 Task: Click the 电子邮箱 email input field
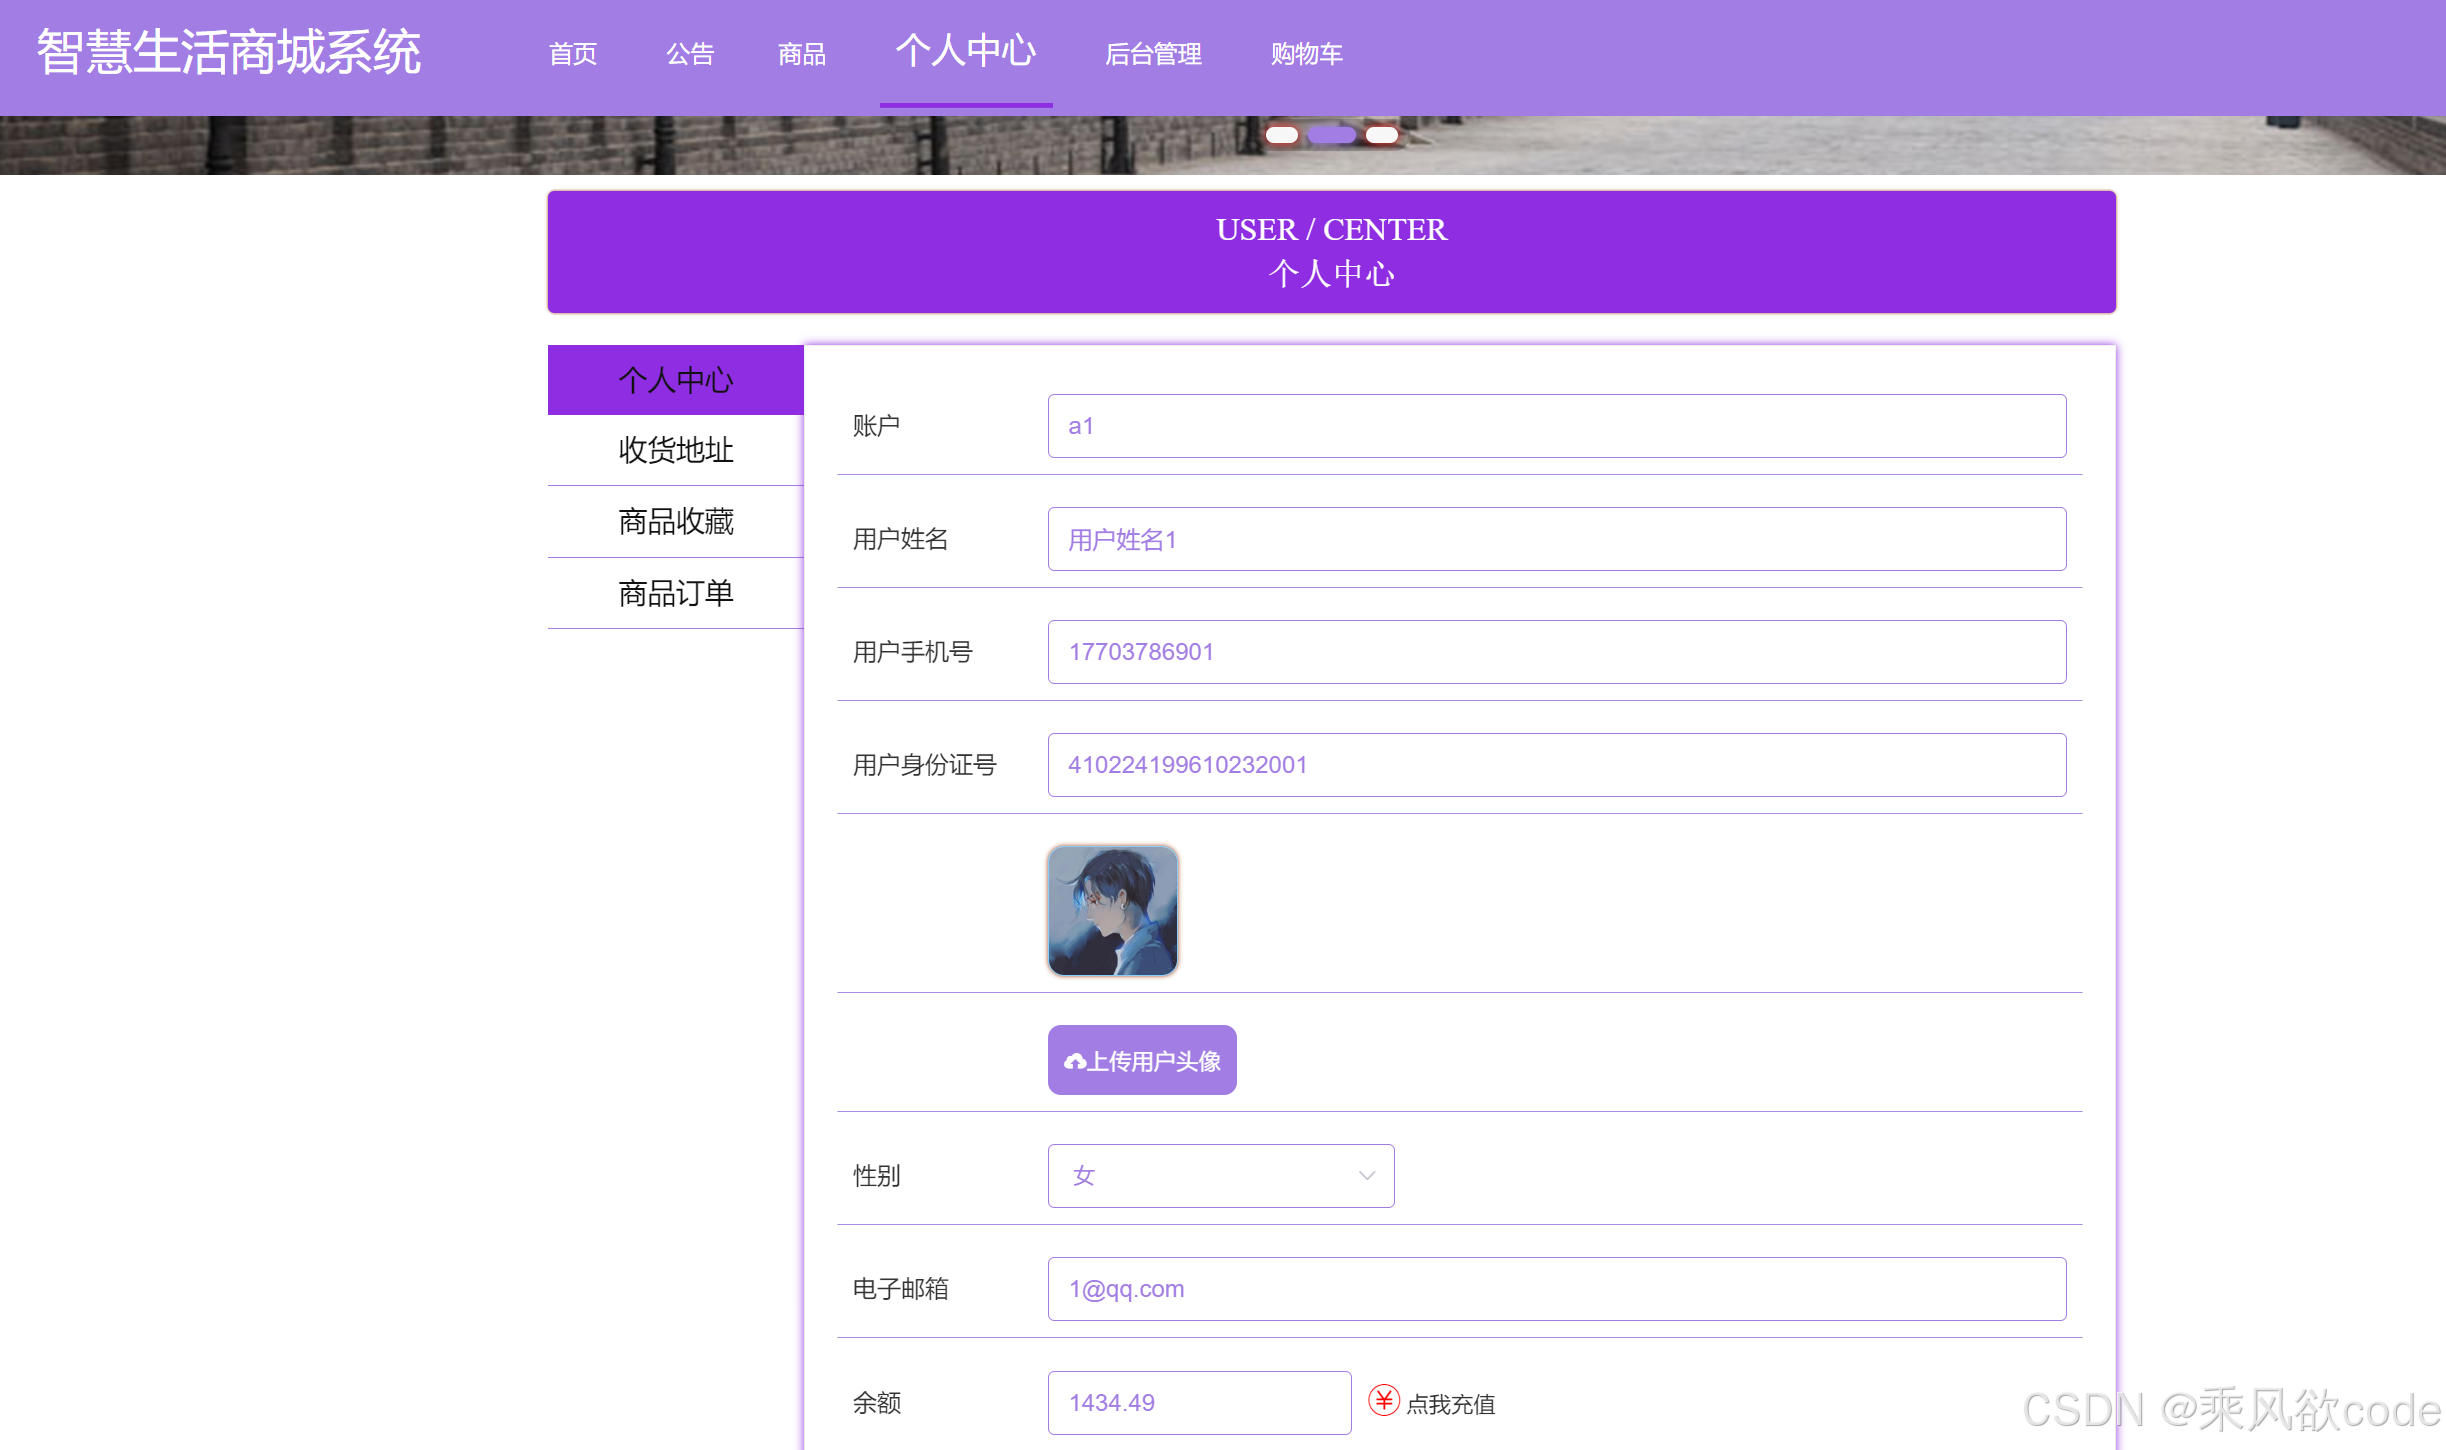pos(1556,1289)
